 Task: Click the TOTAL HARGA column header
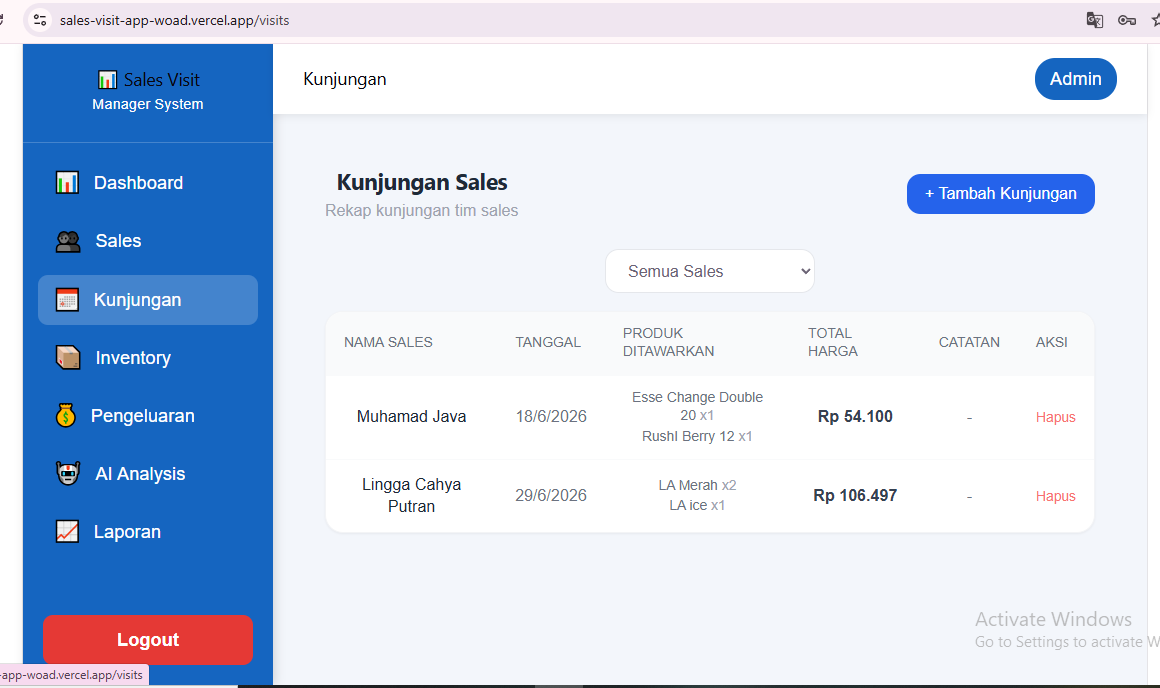[833, 343]
